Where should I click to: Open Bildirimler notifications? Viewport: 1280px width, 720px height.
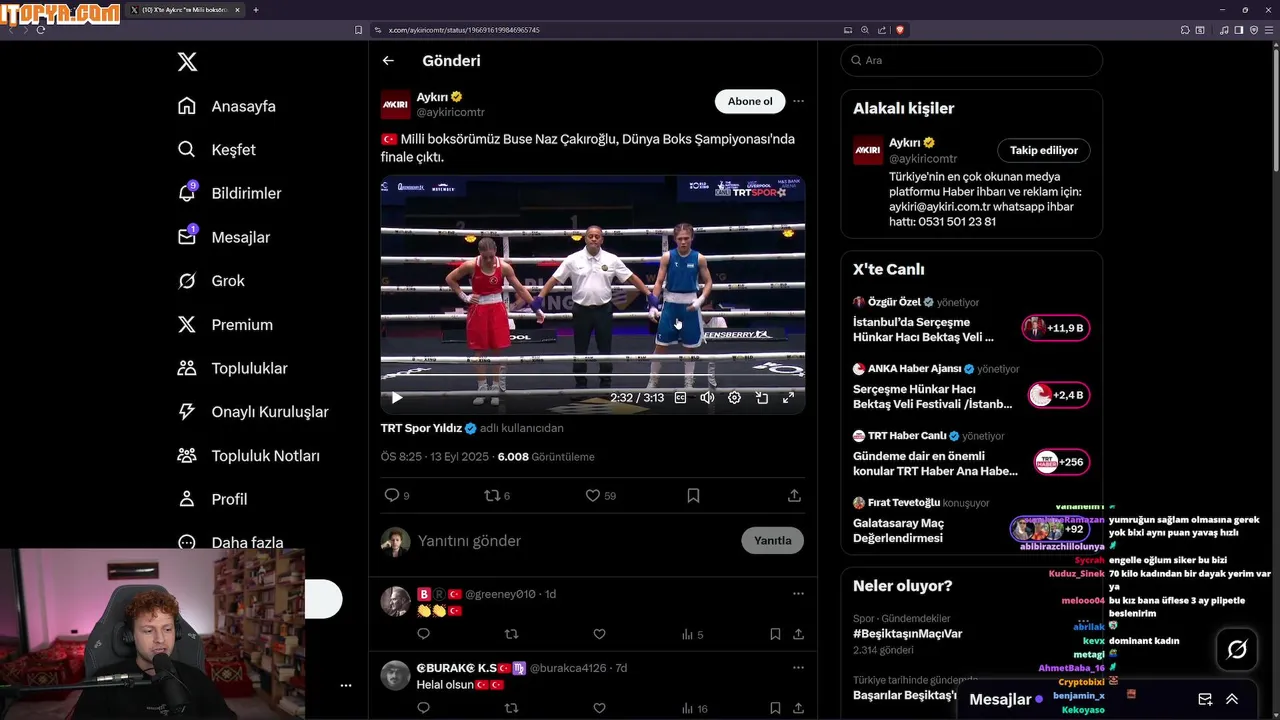point(229,193)
